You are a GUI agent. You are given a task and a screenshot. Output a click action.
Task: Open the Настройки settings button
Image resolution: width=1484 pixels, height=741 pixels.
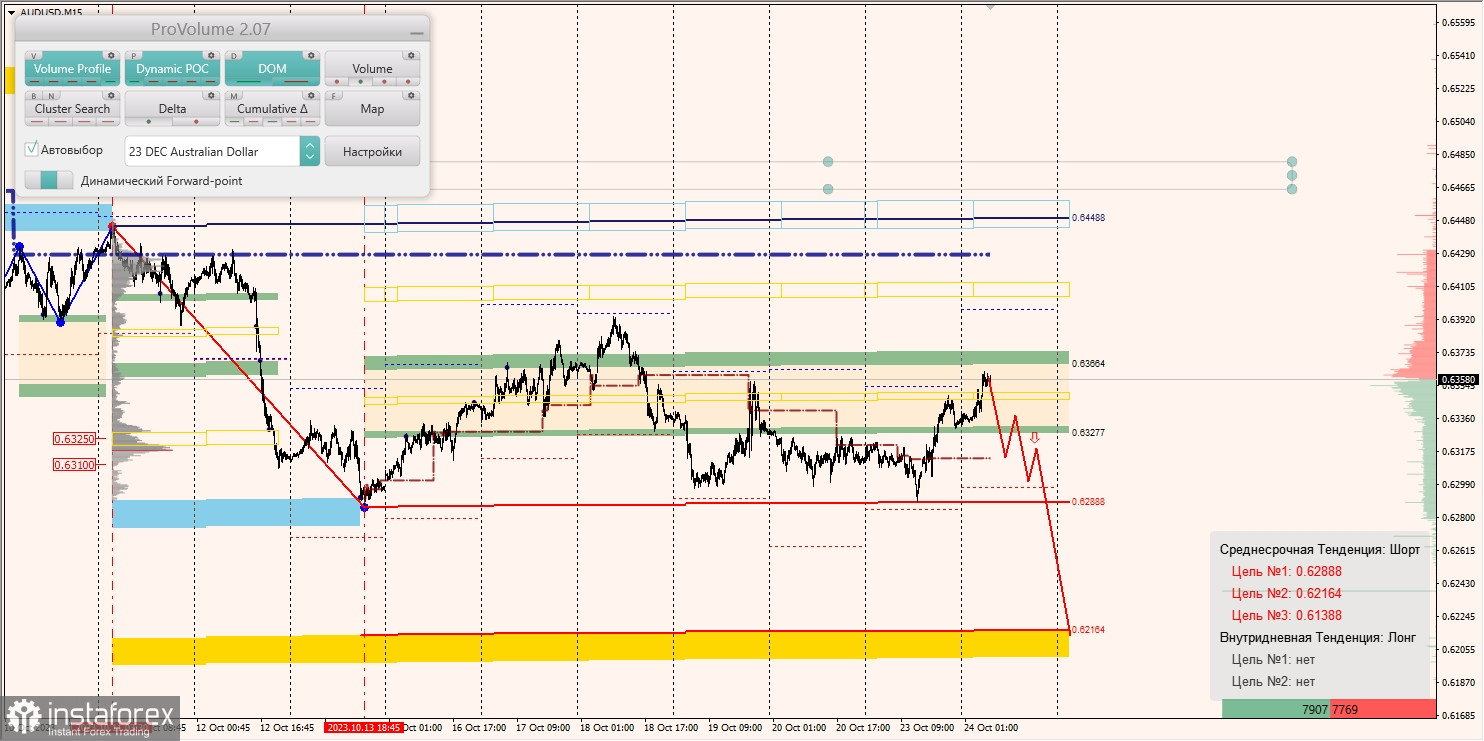click(372, 151)
